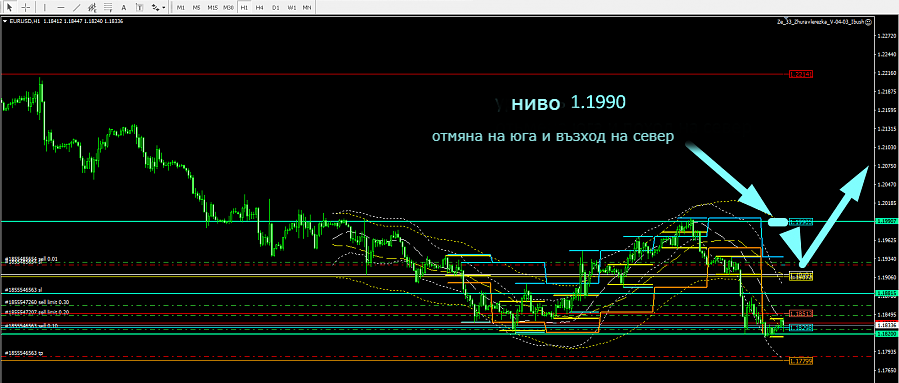Click the expert advisor name in corner
The width and height of the screenshot is (899, 383).
tap(819, 22)
